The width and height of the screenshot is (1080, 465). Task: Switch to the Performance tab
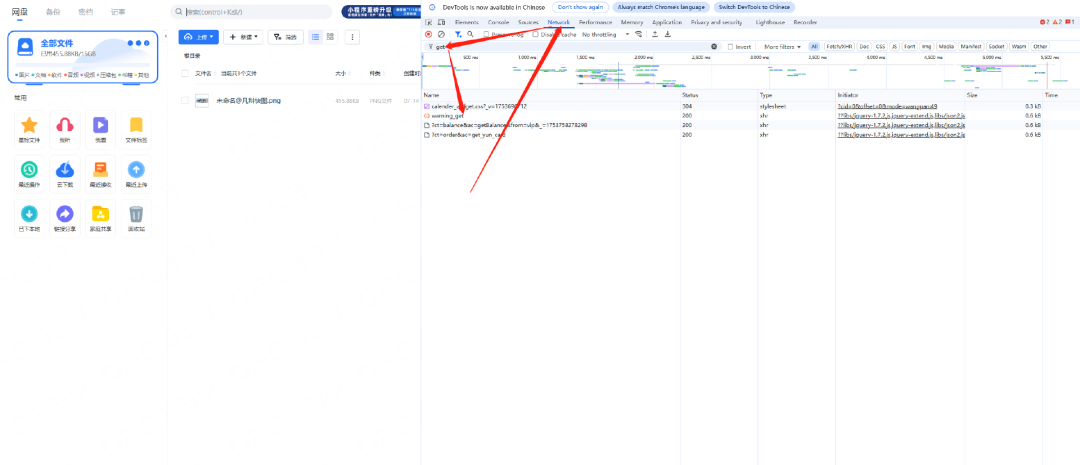coord(595,23)
